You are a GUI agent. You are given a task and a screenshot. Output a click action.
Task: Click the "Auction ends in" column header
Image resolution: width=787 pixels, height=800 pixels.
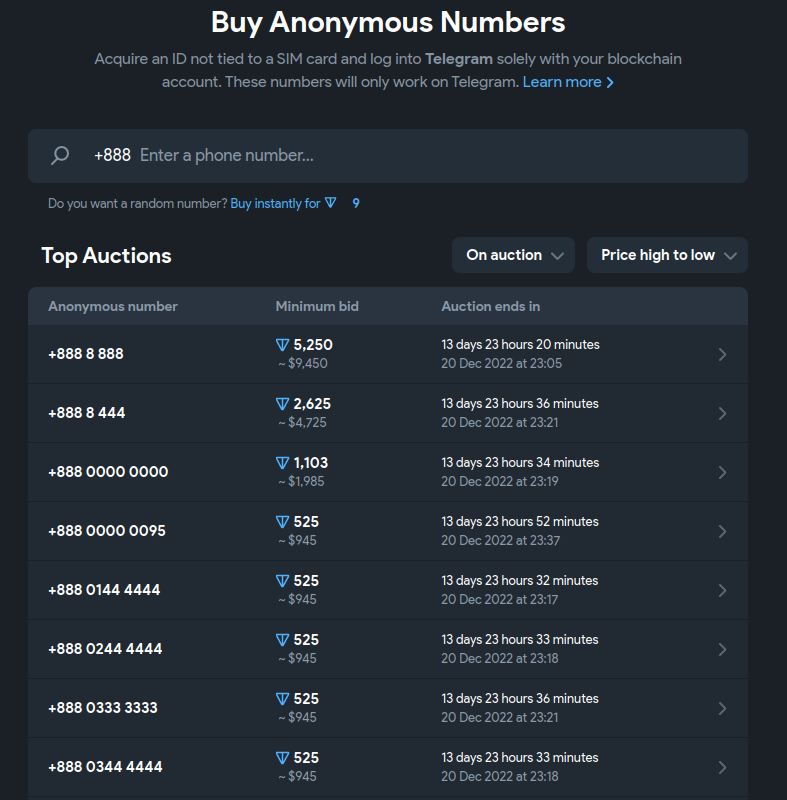pyautogui.click(x=491, y=306)
